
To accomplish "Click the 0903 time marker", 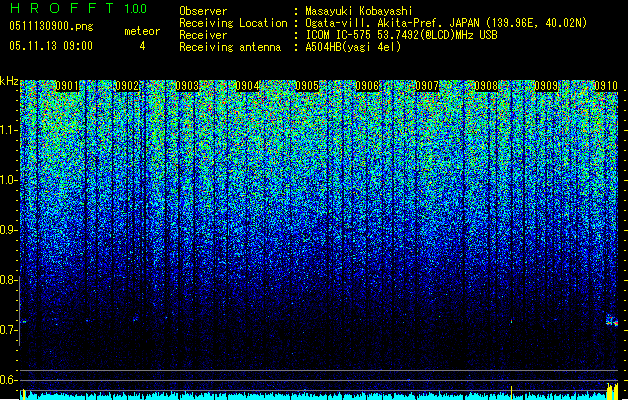I will tap(187, 86).
